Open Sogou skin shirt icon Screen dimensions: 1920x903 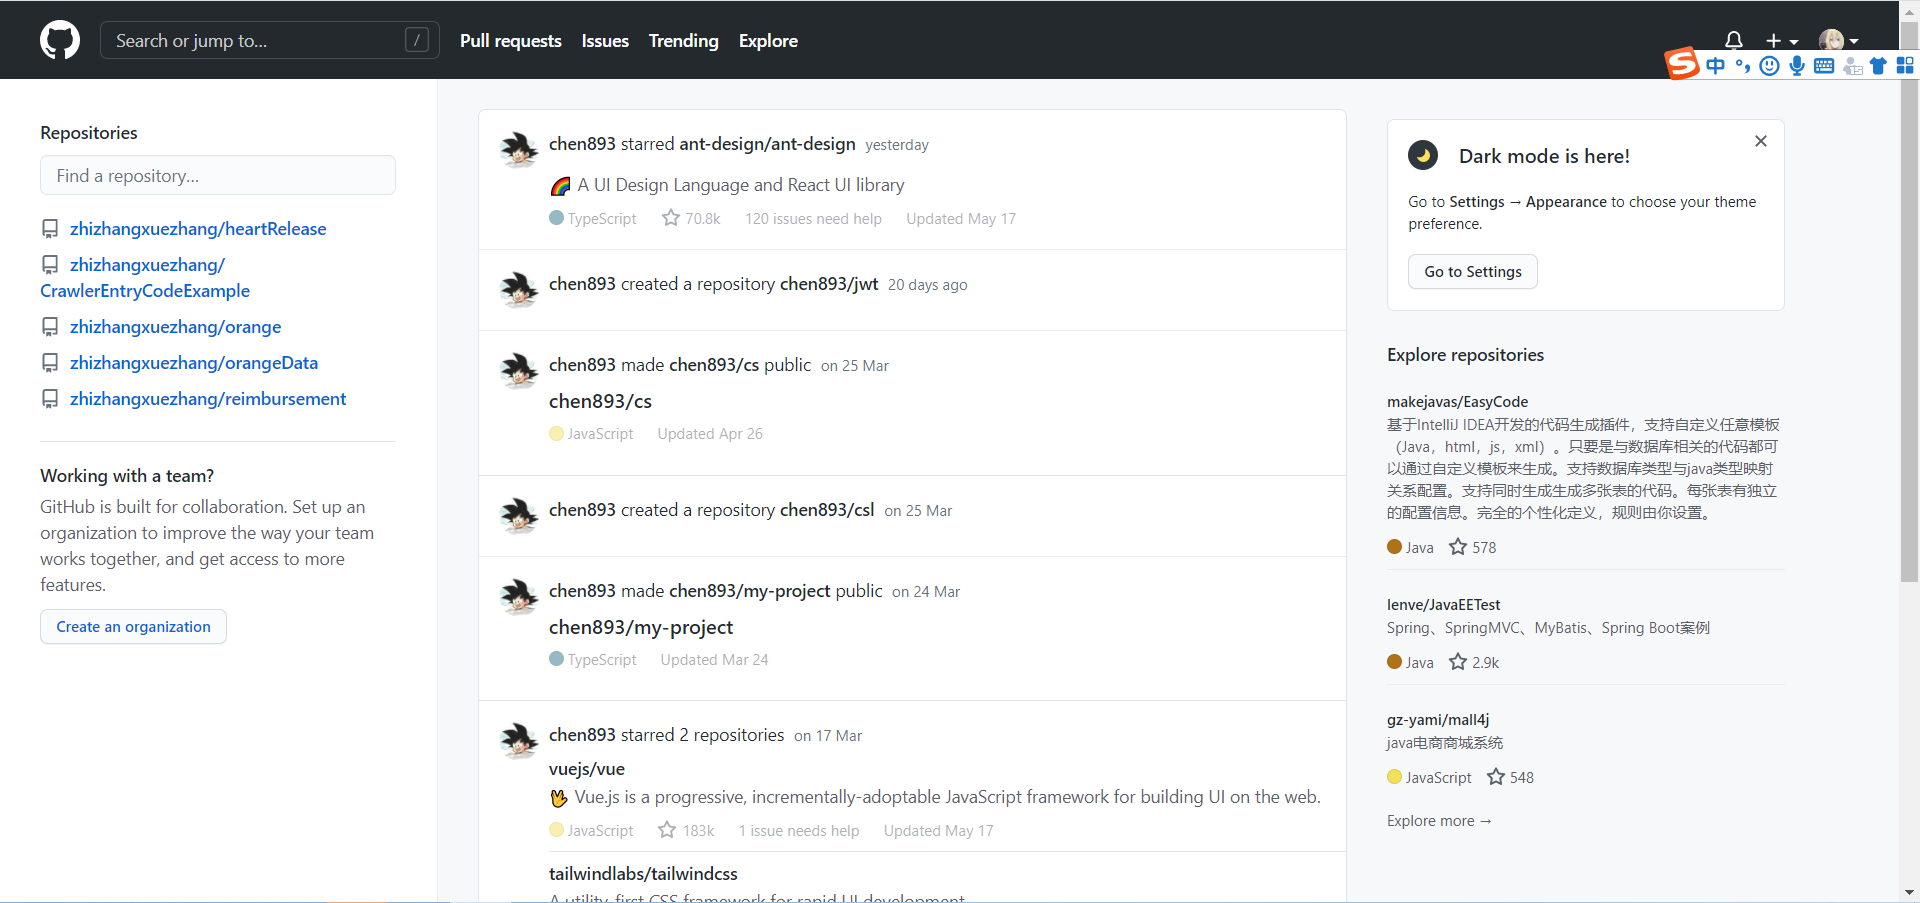pos(1878,66)
